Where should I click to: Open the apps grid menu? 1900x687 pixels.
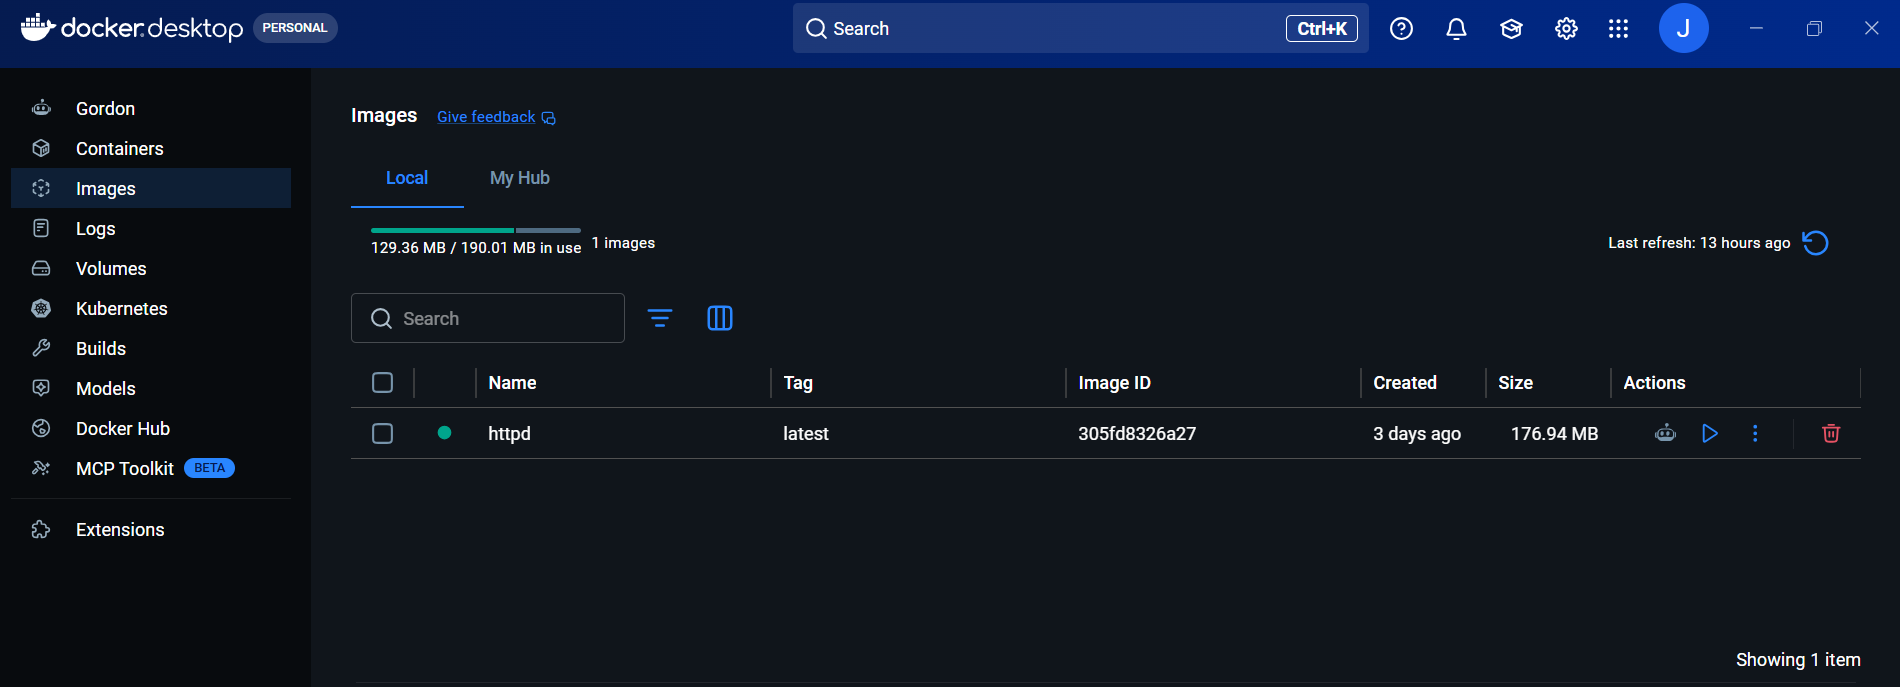tap(1618, 29)
